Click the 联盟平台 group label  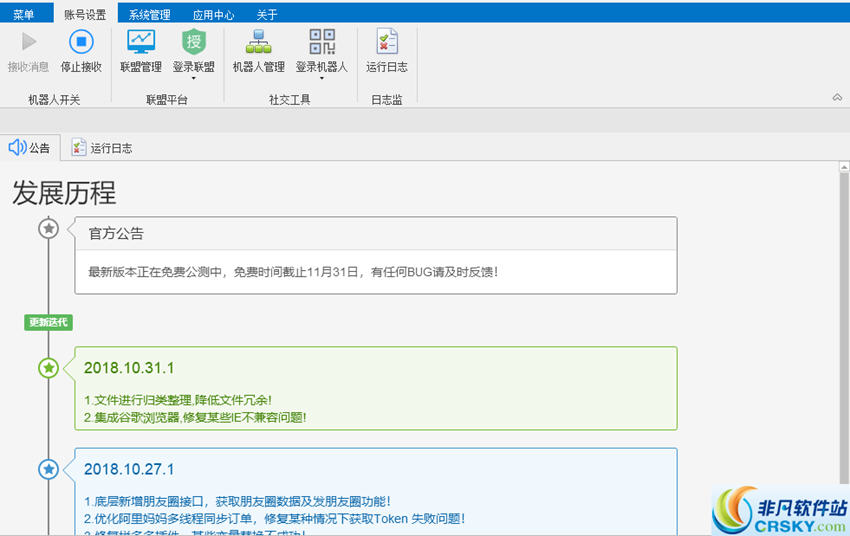pos(167,100)
